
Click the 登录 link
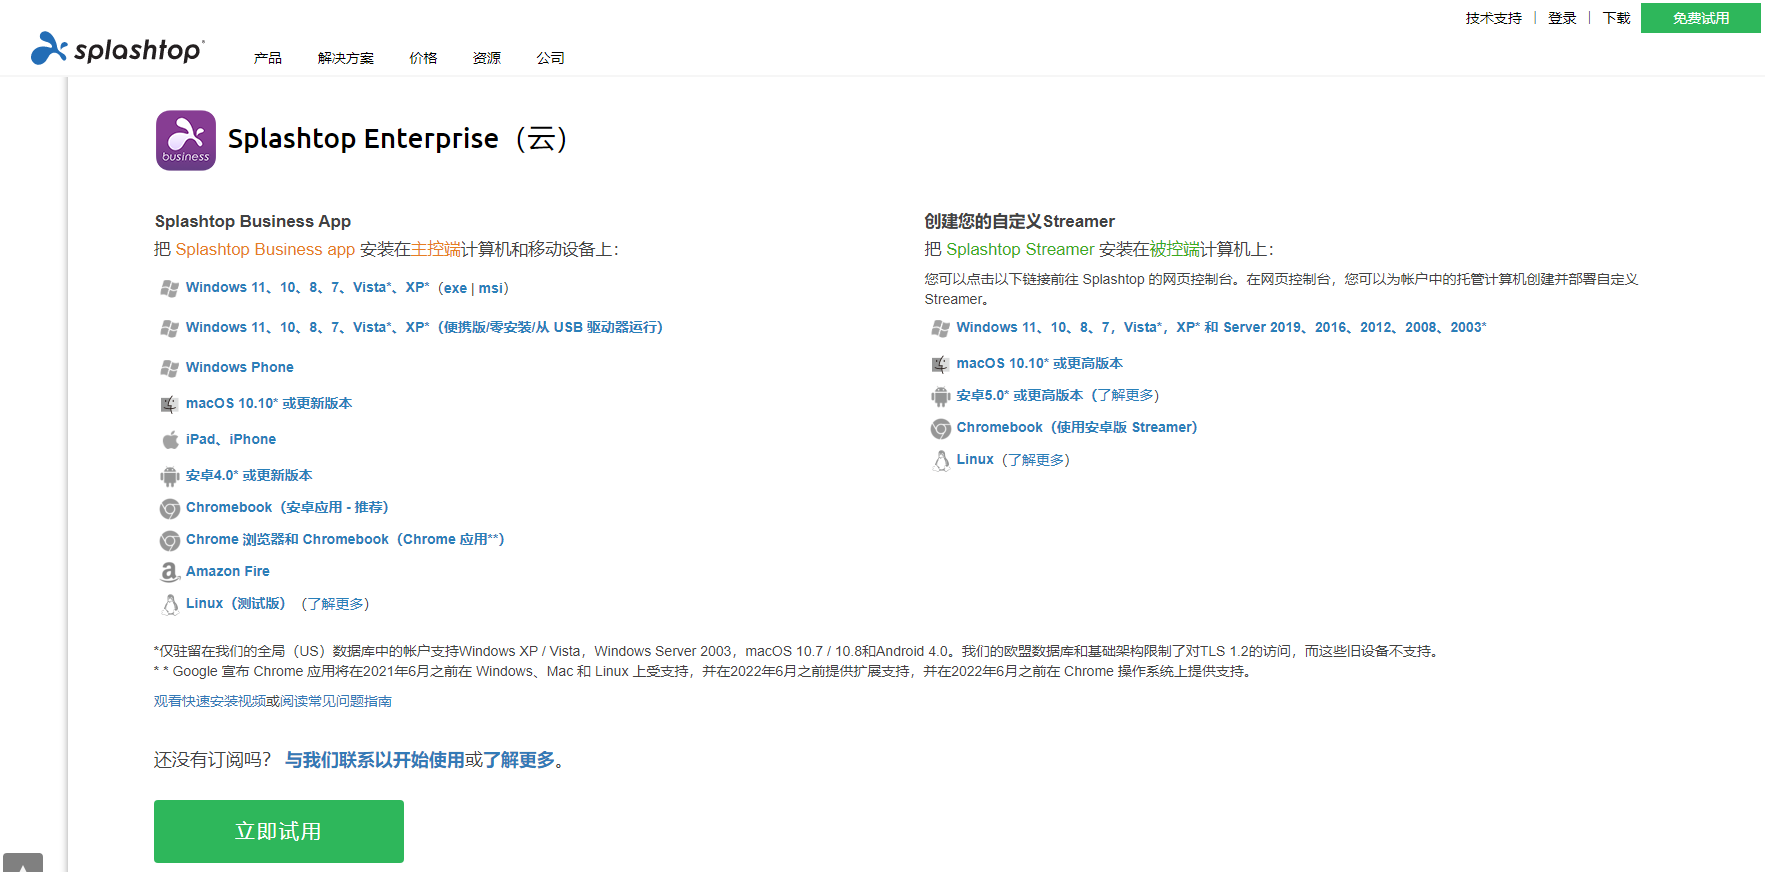[1562, 18]
